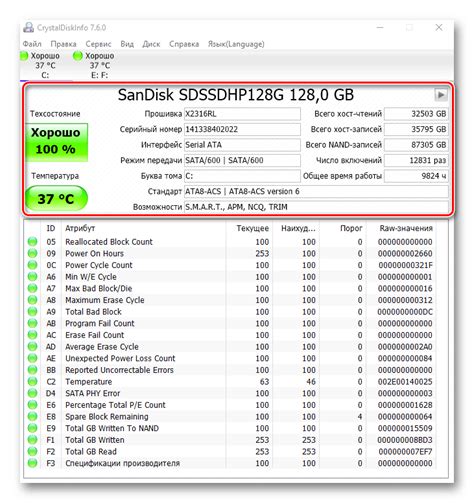
Task: Close the CrystalDiskInfo window
Action: (439, 28)
